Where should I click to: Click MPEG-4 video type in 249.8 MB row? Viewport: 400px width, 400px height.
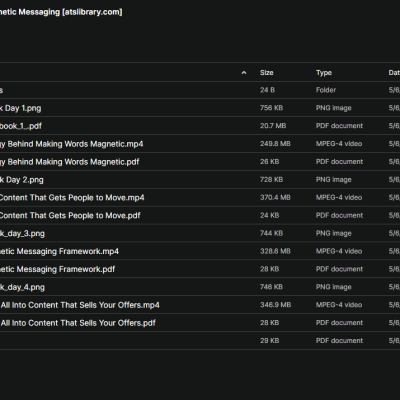(x=339, y=144)
